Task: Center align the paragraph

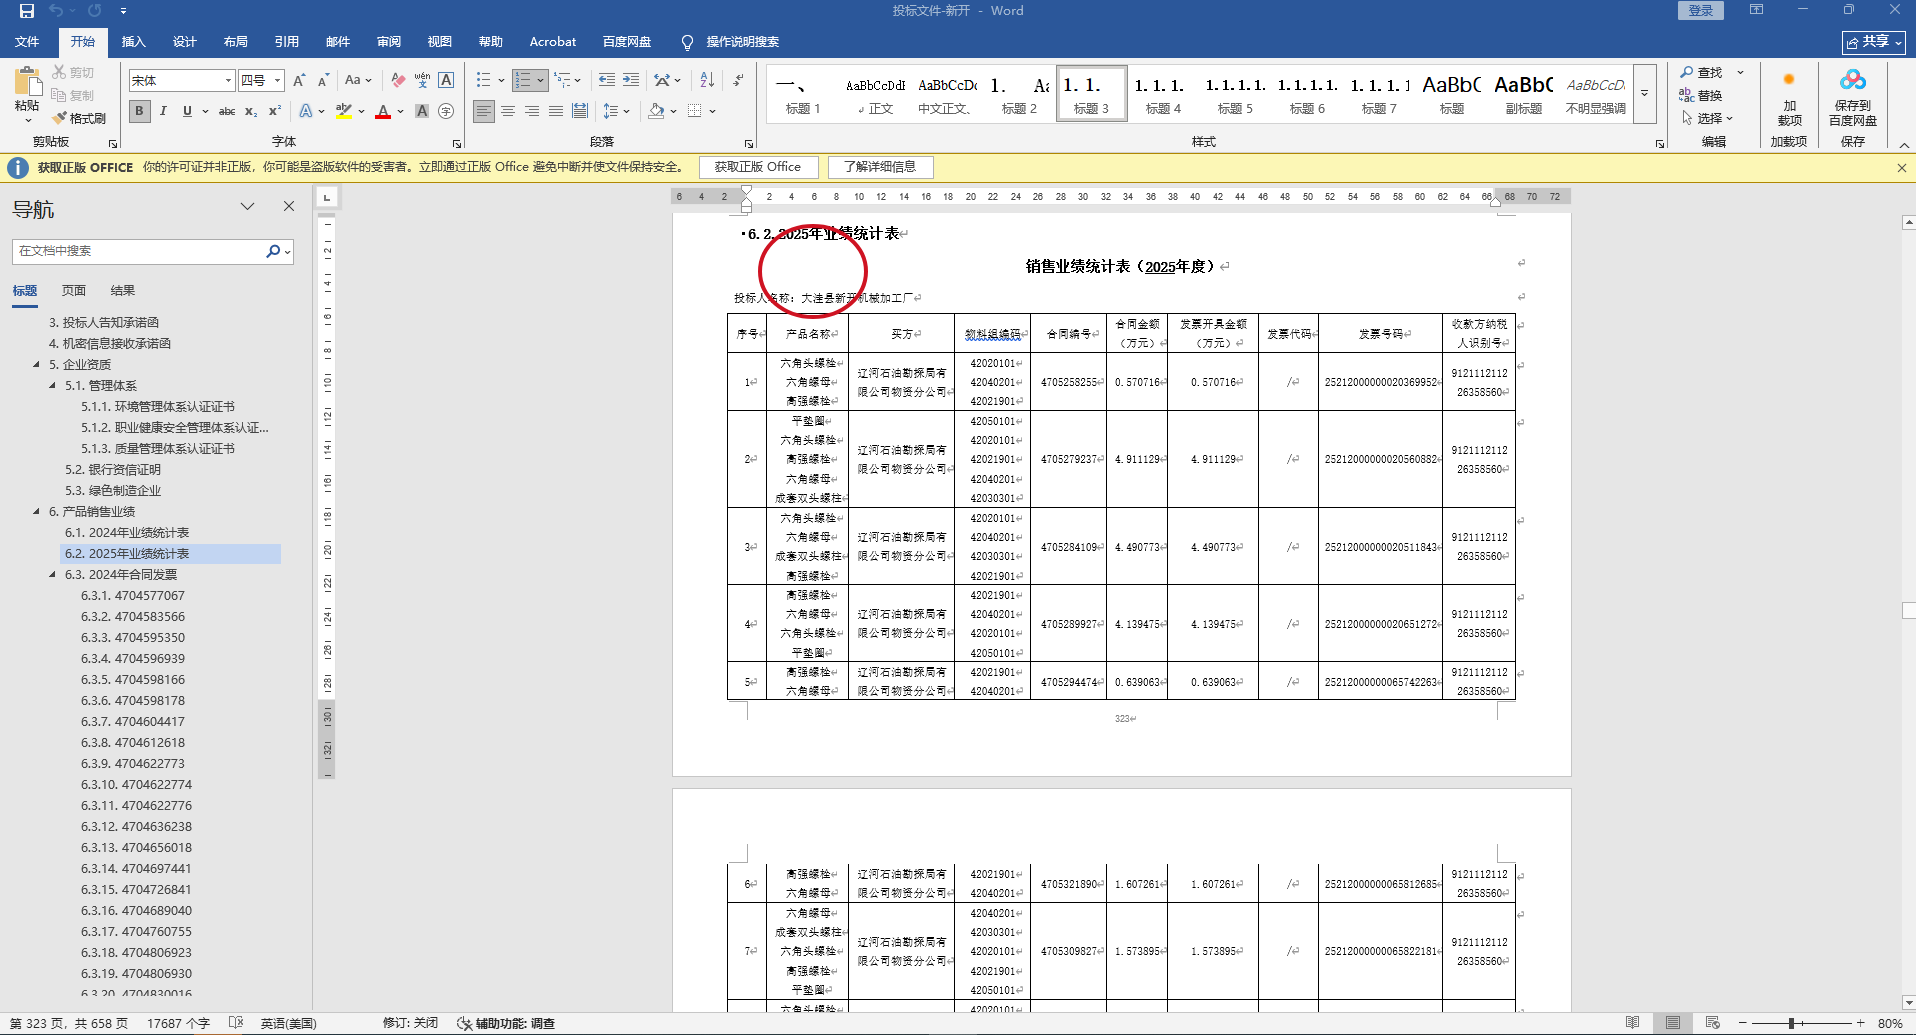Action: (508, 111)
